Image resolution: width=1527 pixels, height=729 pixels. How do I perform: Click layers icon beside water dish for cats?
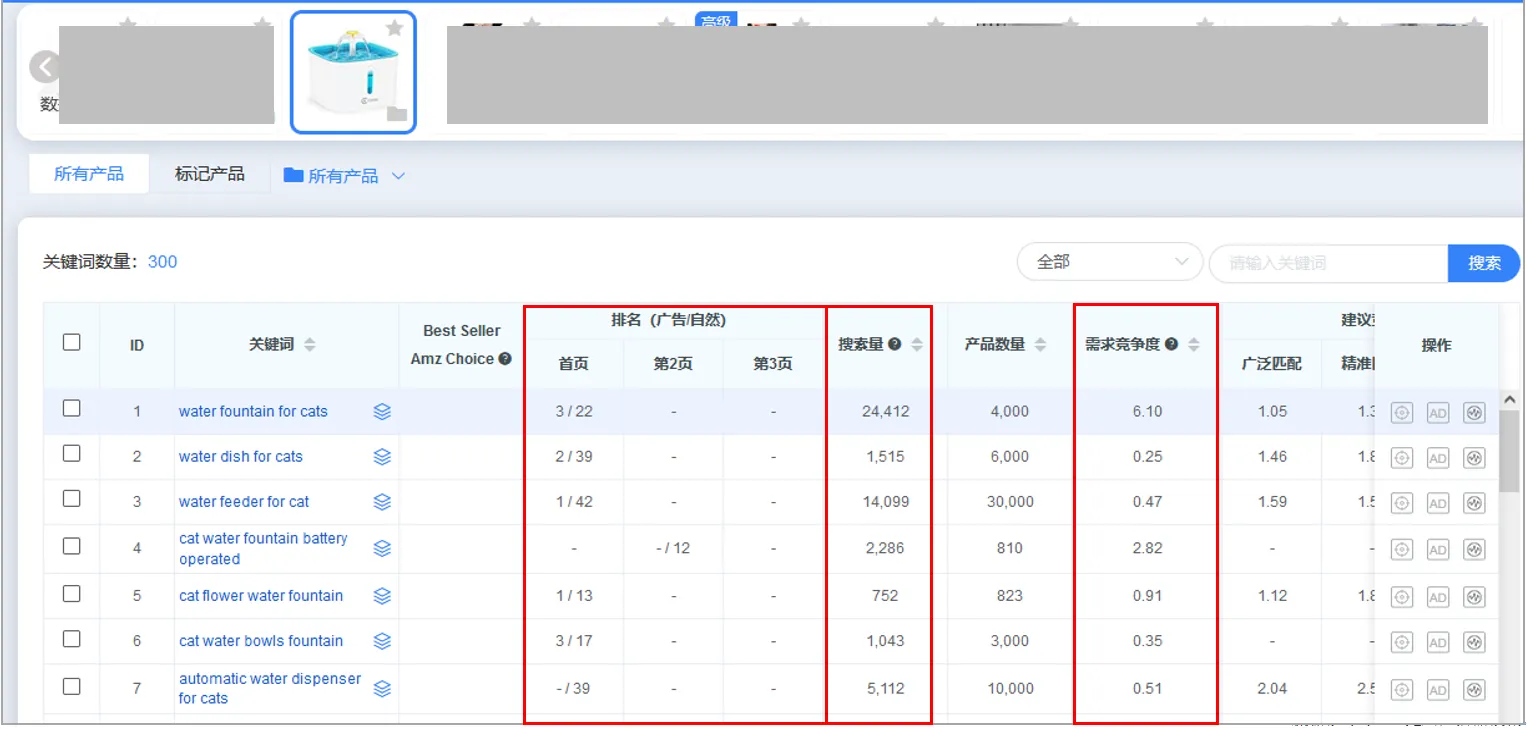[382, 456]
